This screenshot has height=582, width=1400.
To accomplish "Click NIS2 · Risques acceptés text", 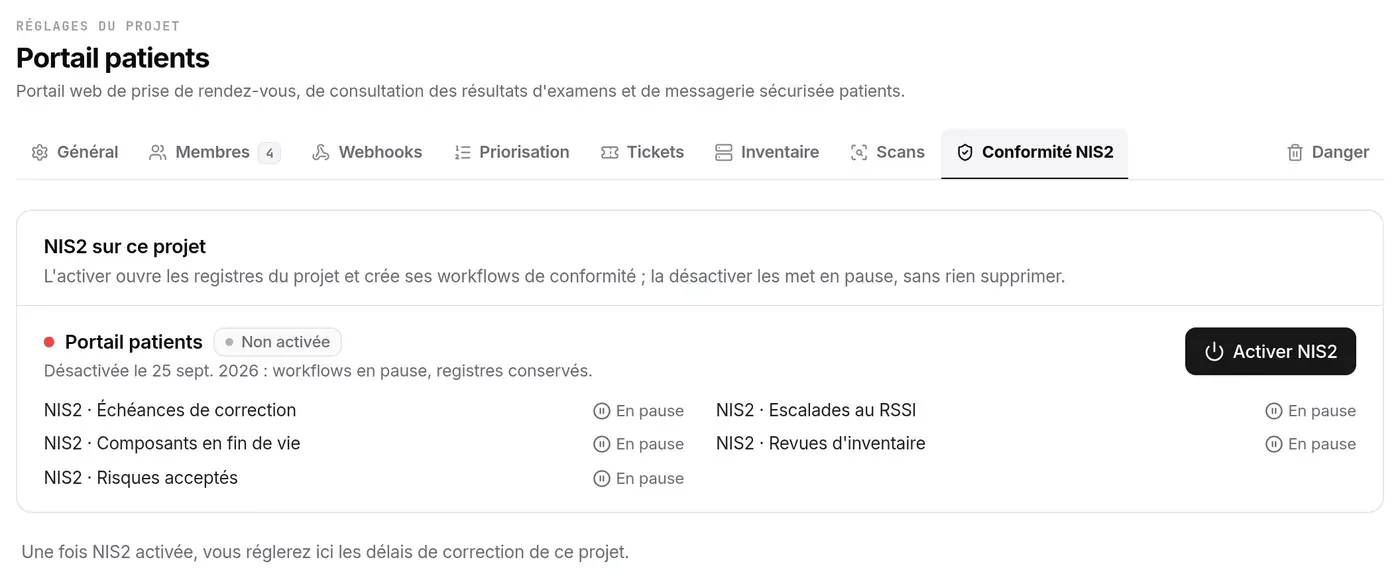I will pyautogui.click(x=141, y=477).
